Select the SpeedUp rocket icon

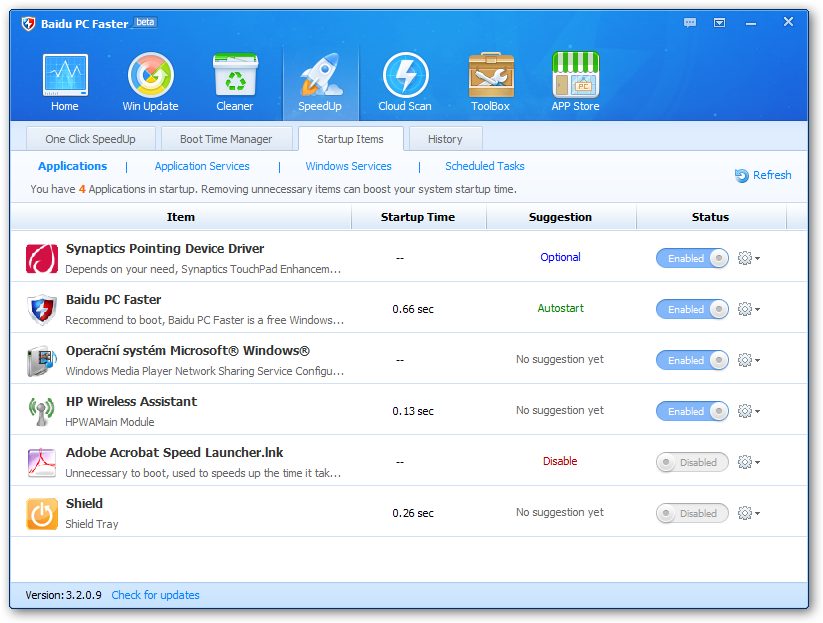320,75
